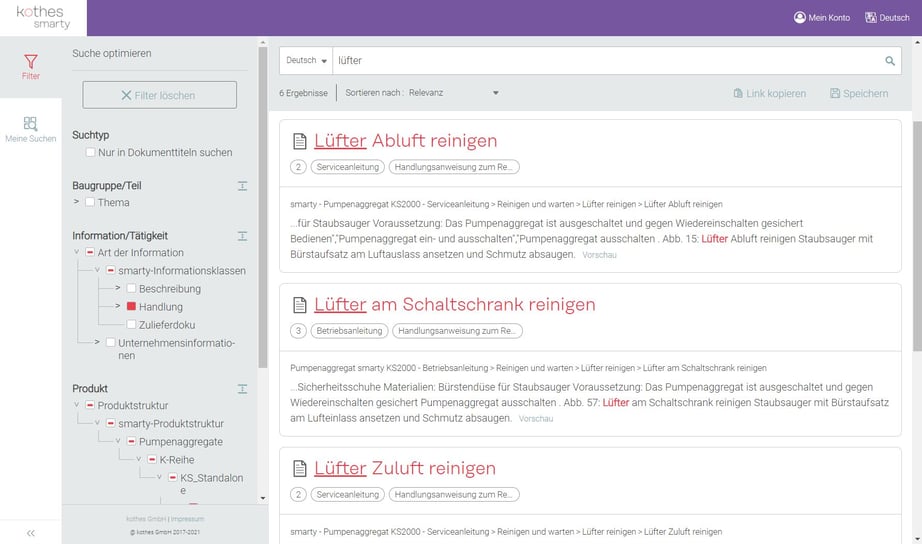Expand Unternehmensinformationen node
This screenshot has height=544, width=922.
tap(97, 342)
